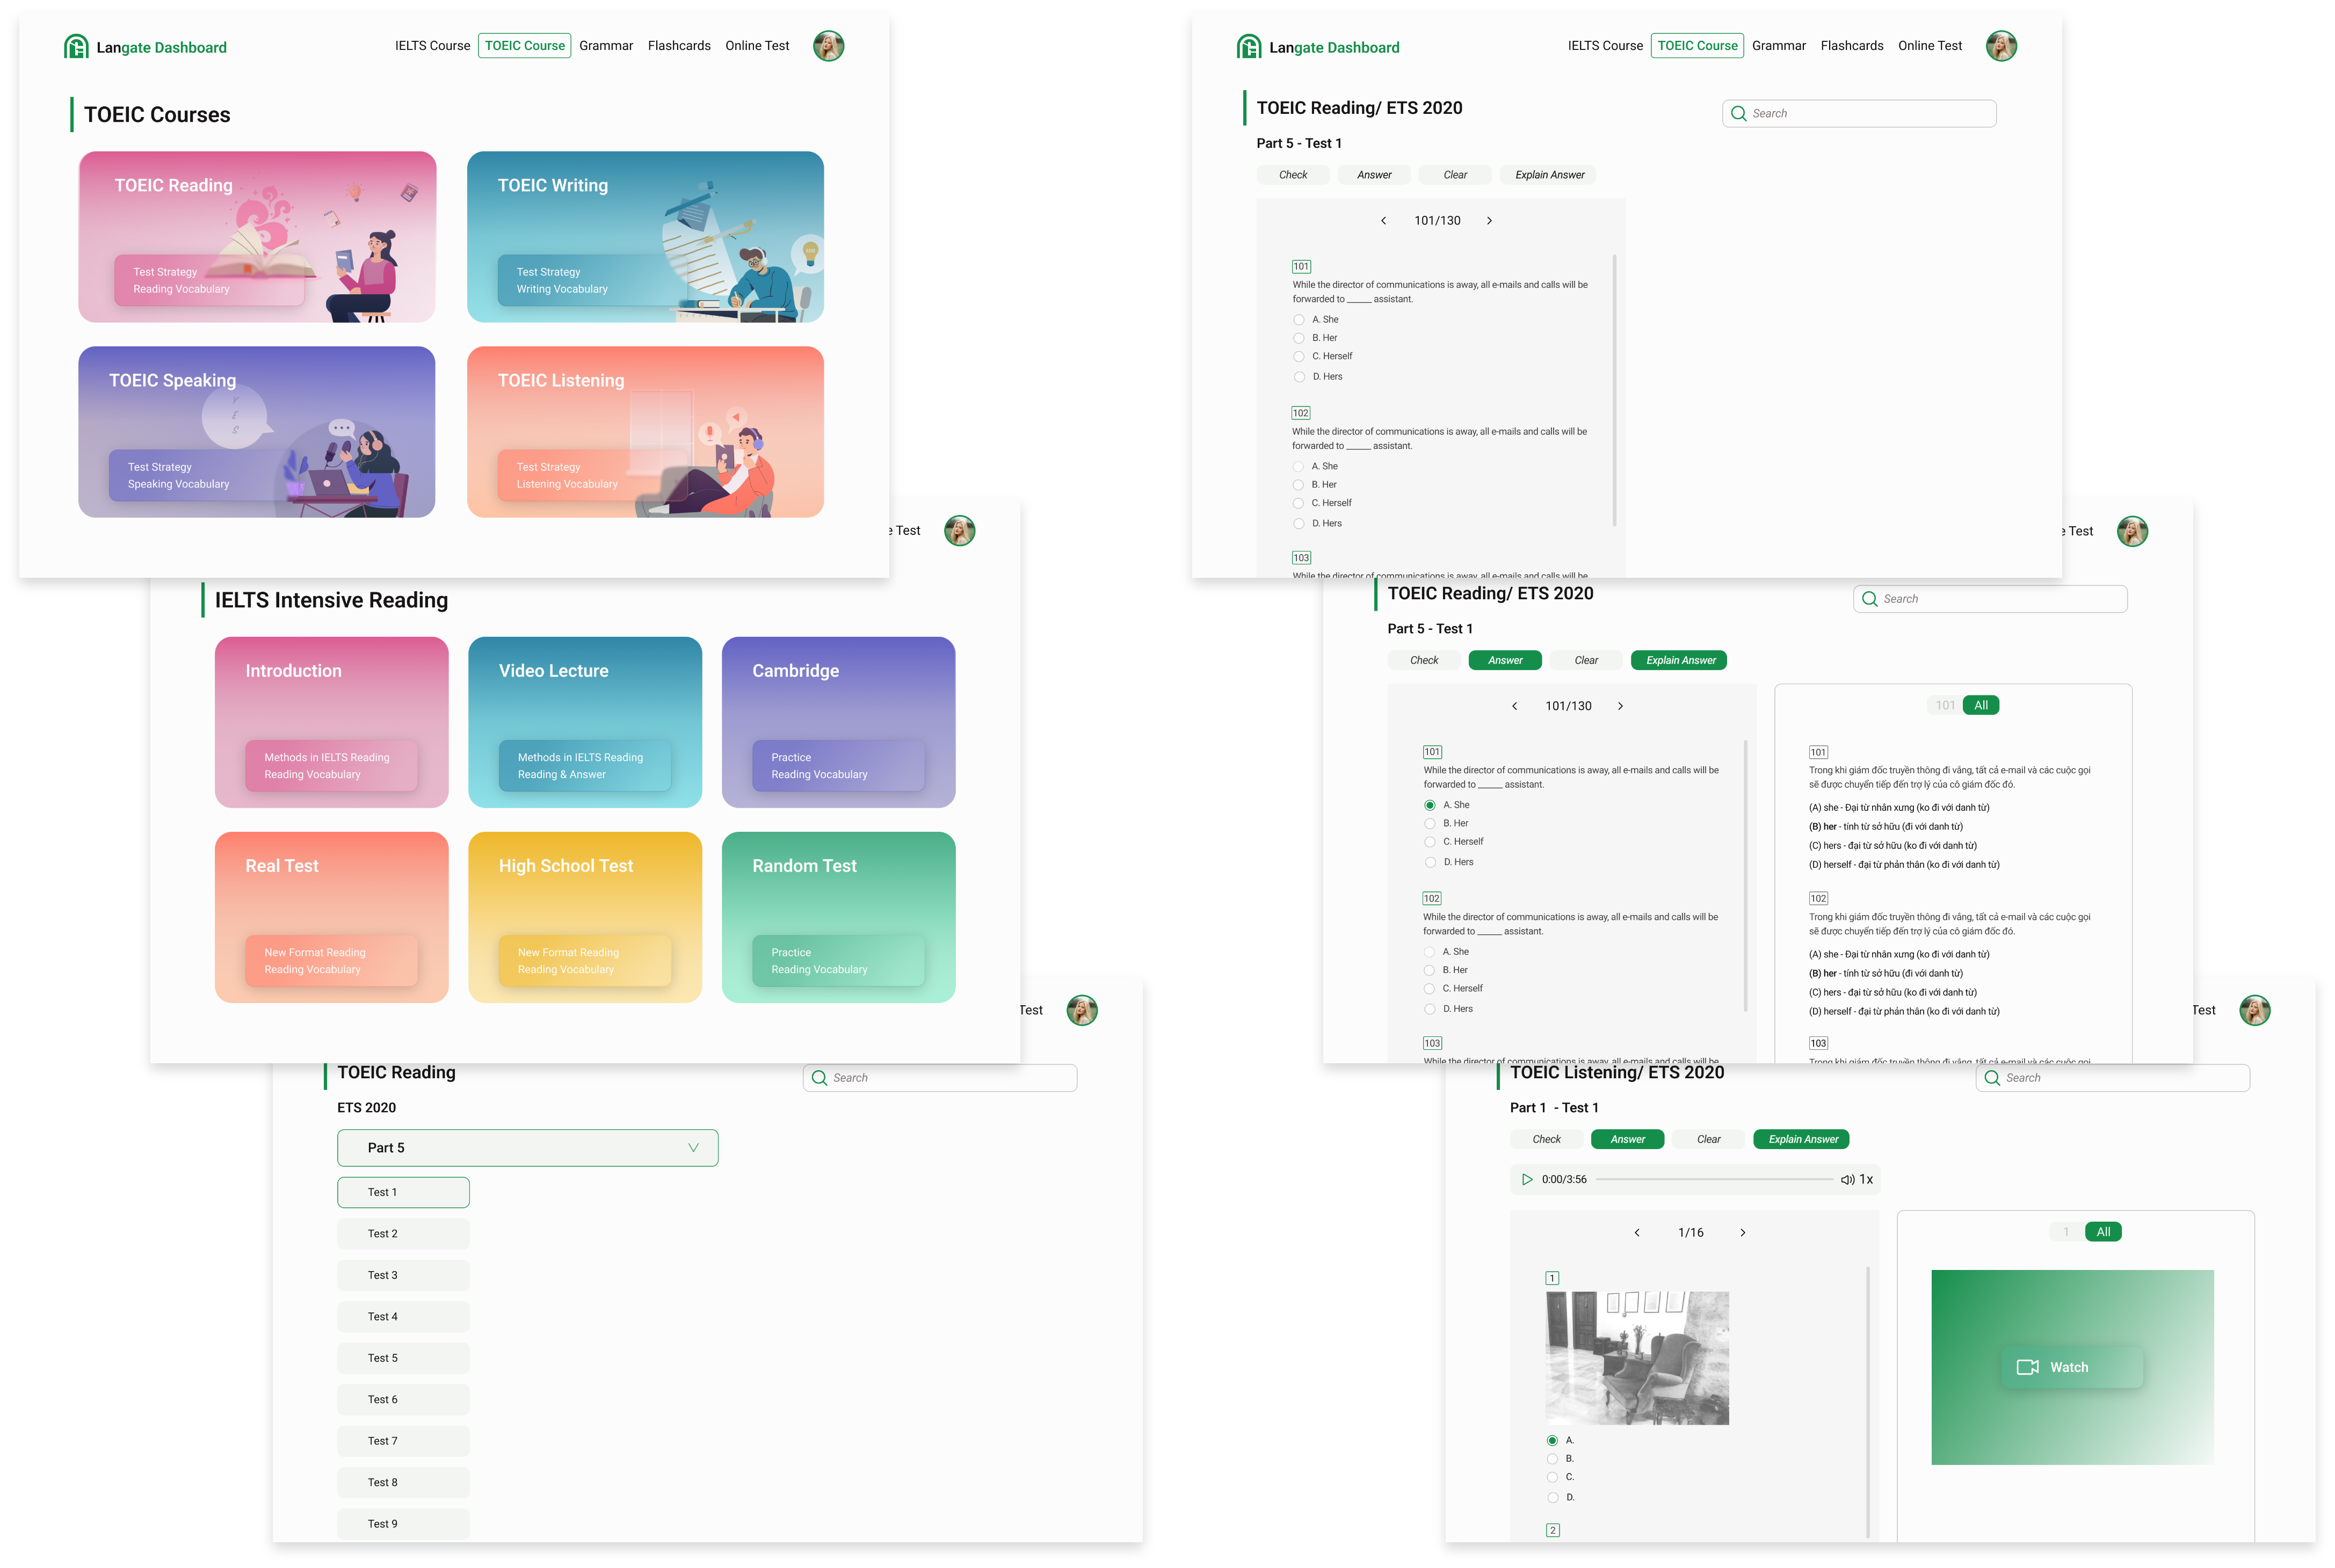Go to previous question in 101/130 top-right window
Image resolution: width=2335 pixels, height=1568 pixels.
point(1383,221)
